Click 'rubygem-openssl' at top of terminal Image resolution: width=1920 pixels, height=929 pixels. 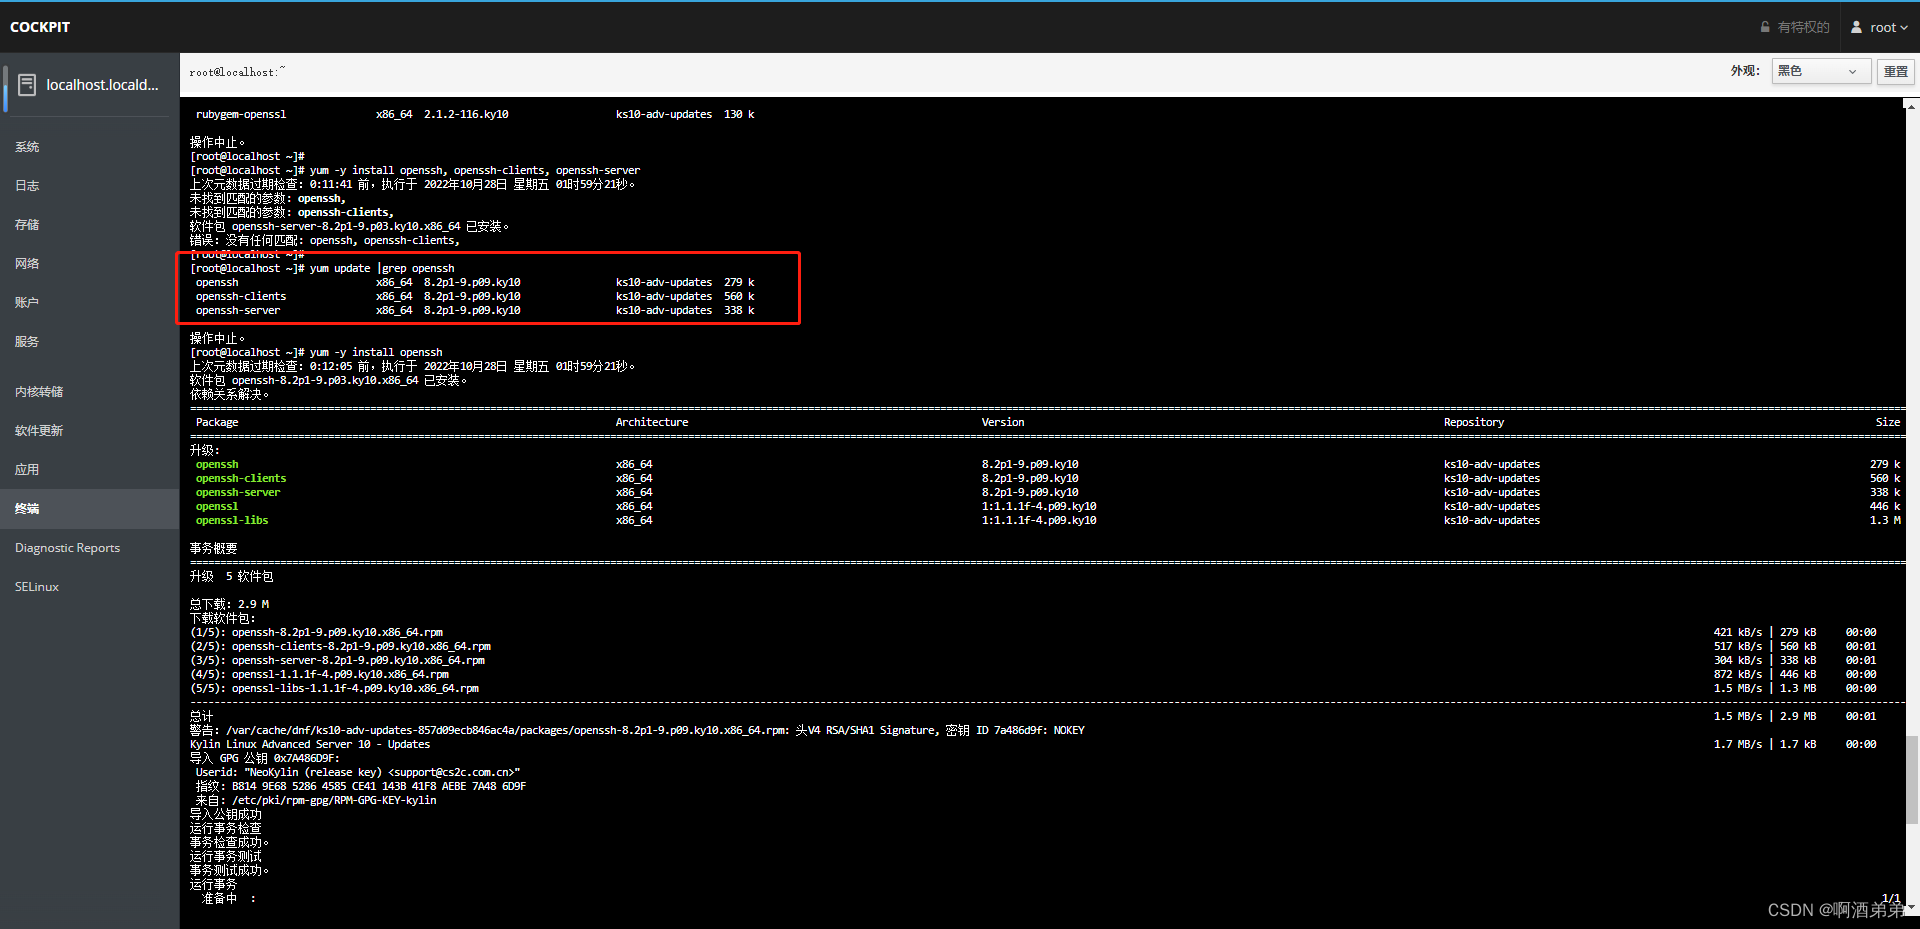click(x=241, y=114)
